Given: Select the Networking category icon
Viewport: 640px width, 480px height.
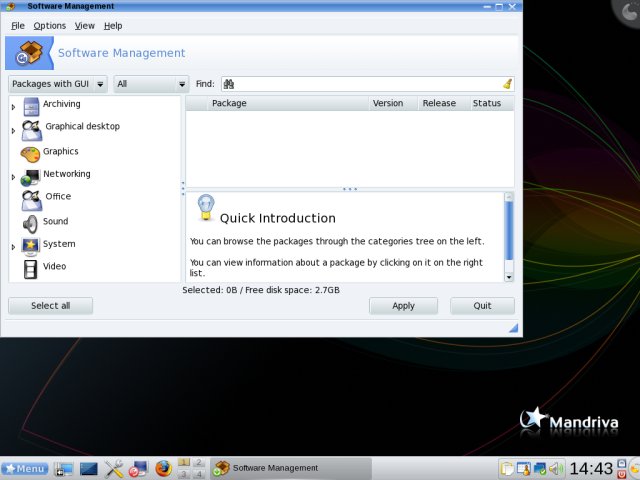Looking at the screenshot, I should tap(30, 178).
